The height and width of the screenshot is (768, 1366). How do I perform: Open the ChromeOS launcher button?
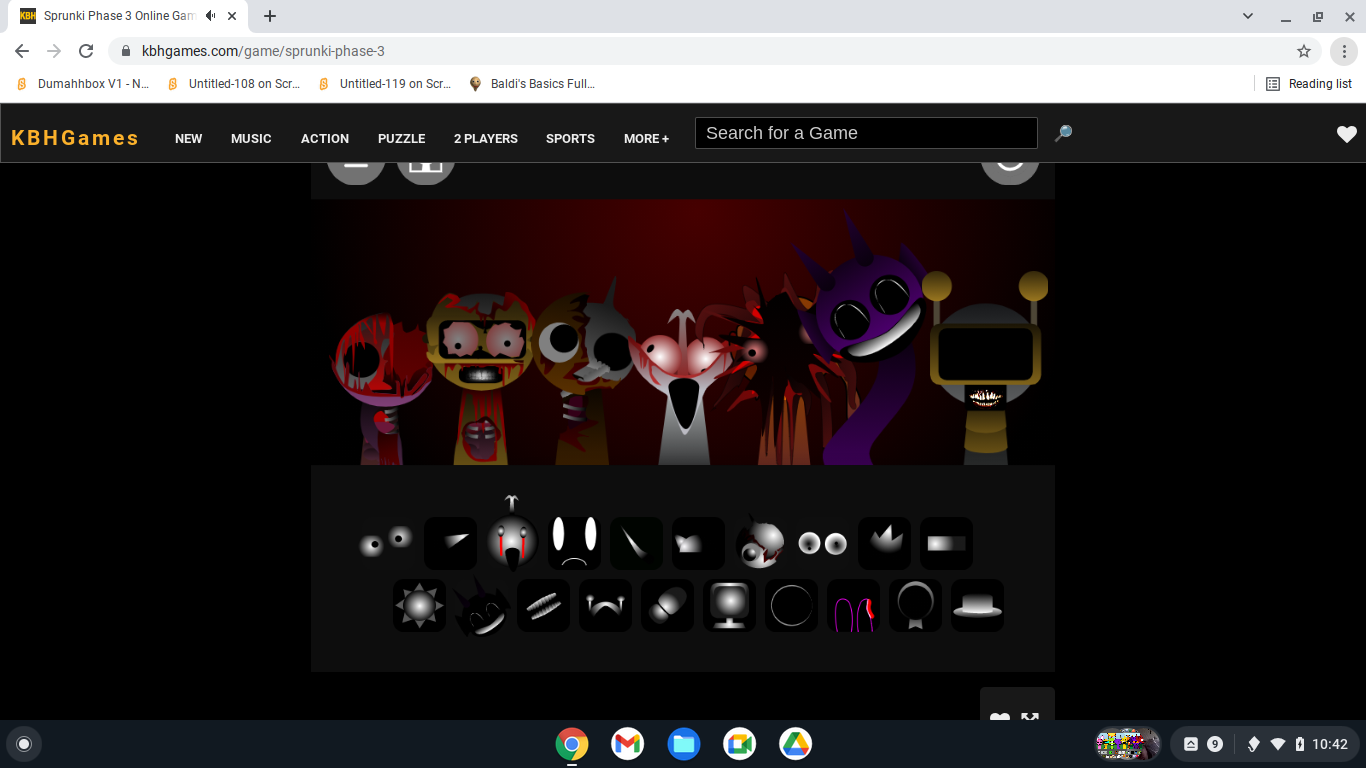pyautogui.click(x=24, y=744)
